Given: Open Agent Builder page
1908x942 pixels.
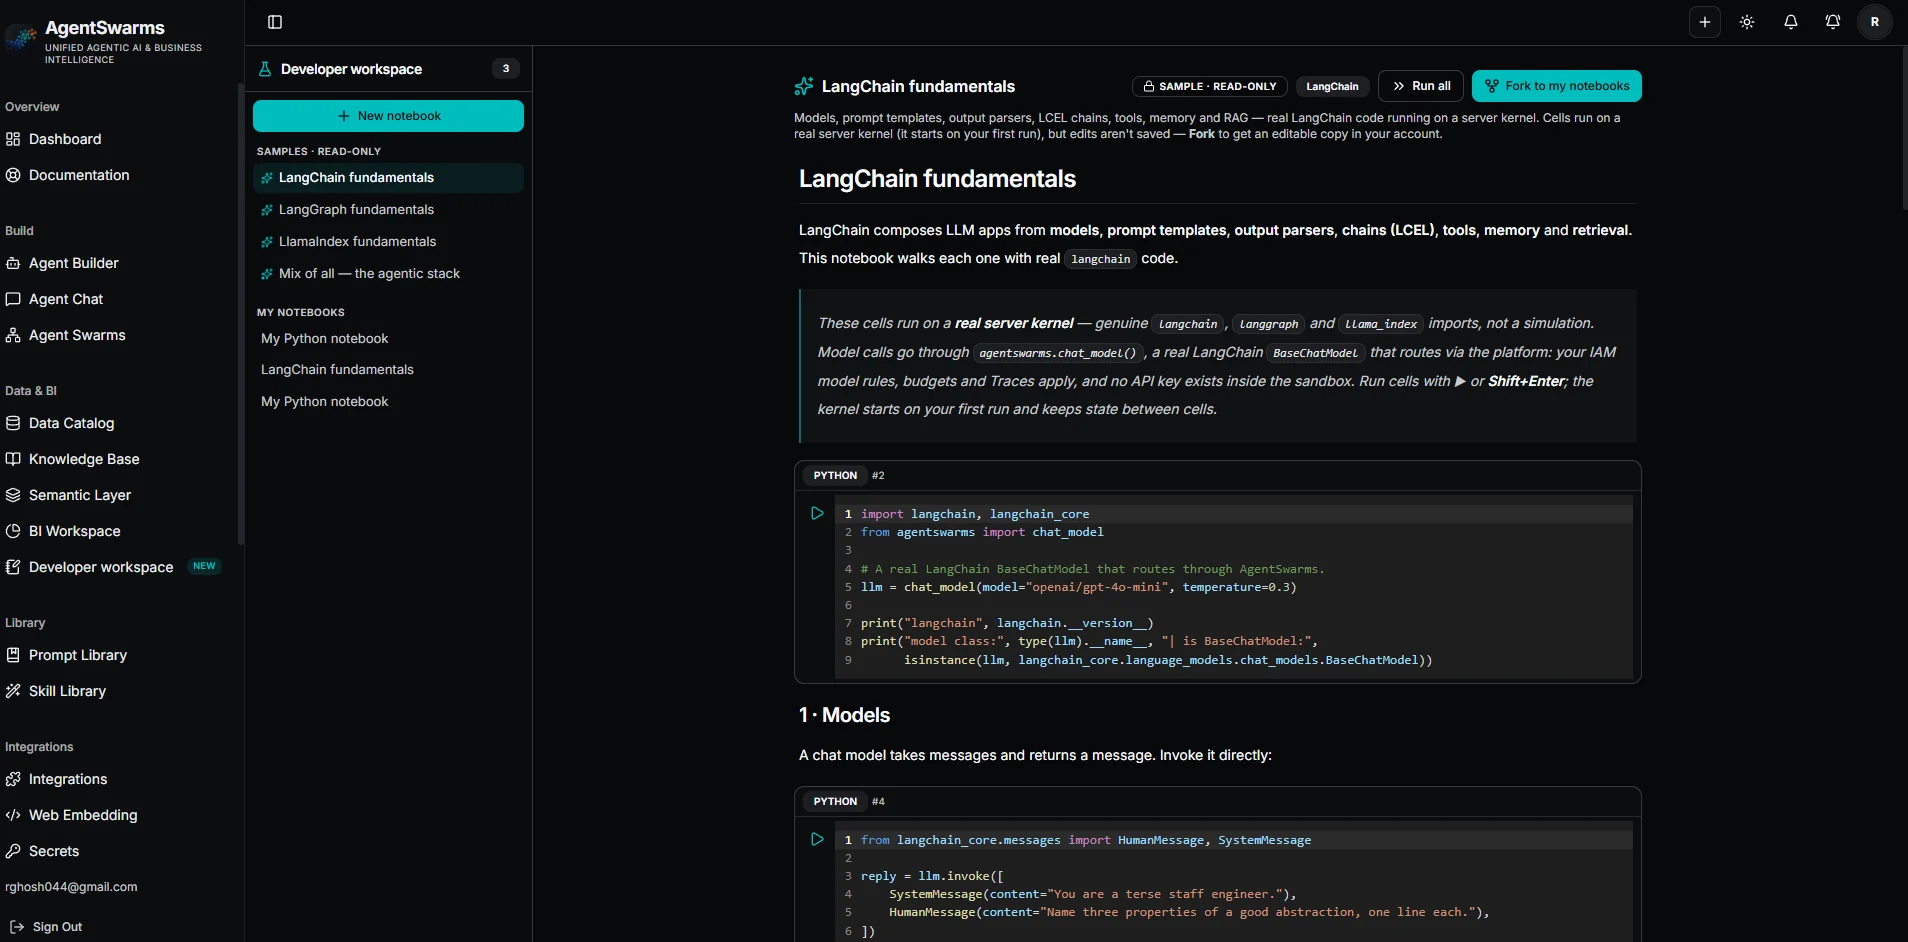Looking at the screenshot, I should pos(73,263).
